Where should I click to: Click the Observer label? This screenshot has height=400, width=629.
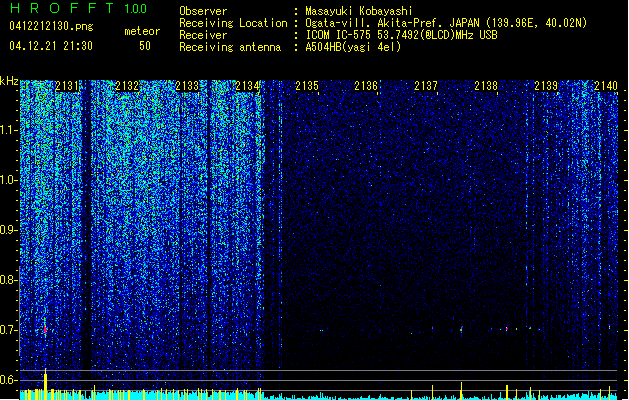203,11
